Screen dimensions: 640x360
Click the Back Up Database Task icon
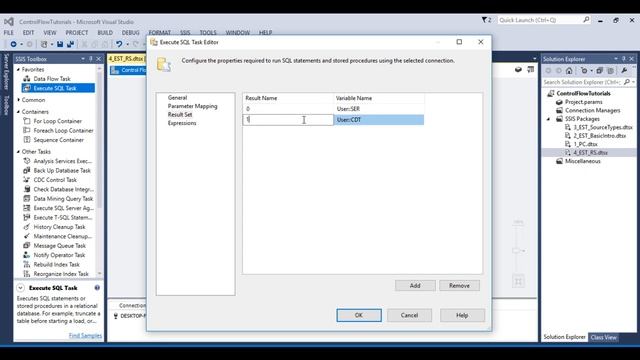click(27, 170)
